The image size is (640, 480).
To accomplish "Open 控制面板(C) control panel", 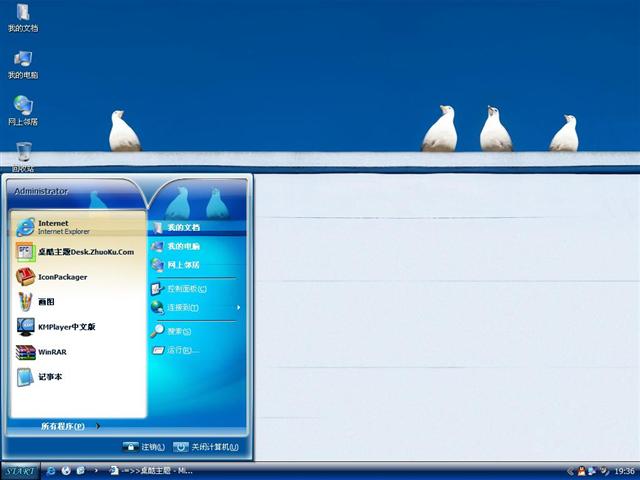I will point(187,288).
